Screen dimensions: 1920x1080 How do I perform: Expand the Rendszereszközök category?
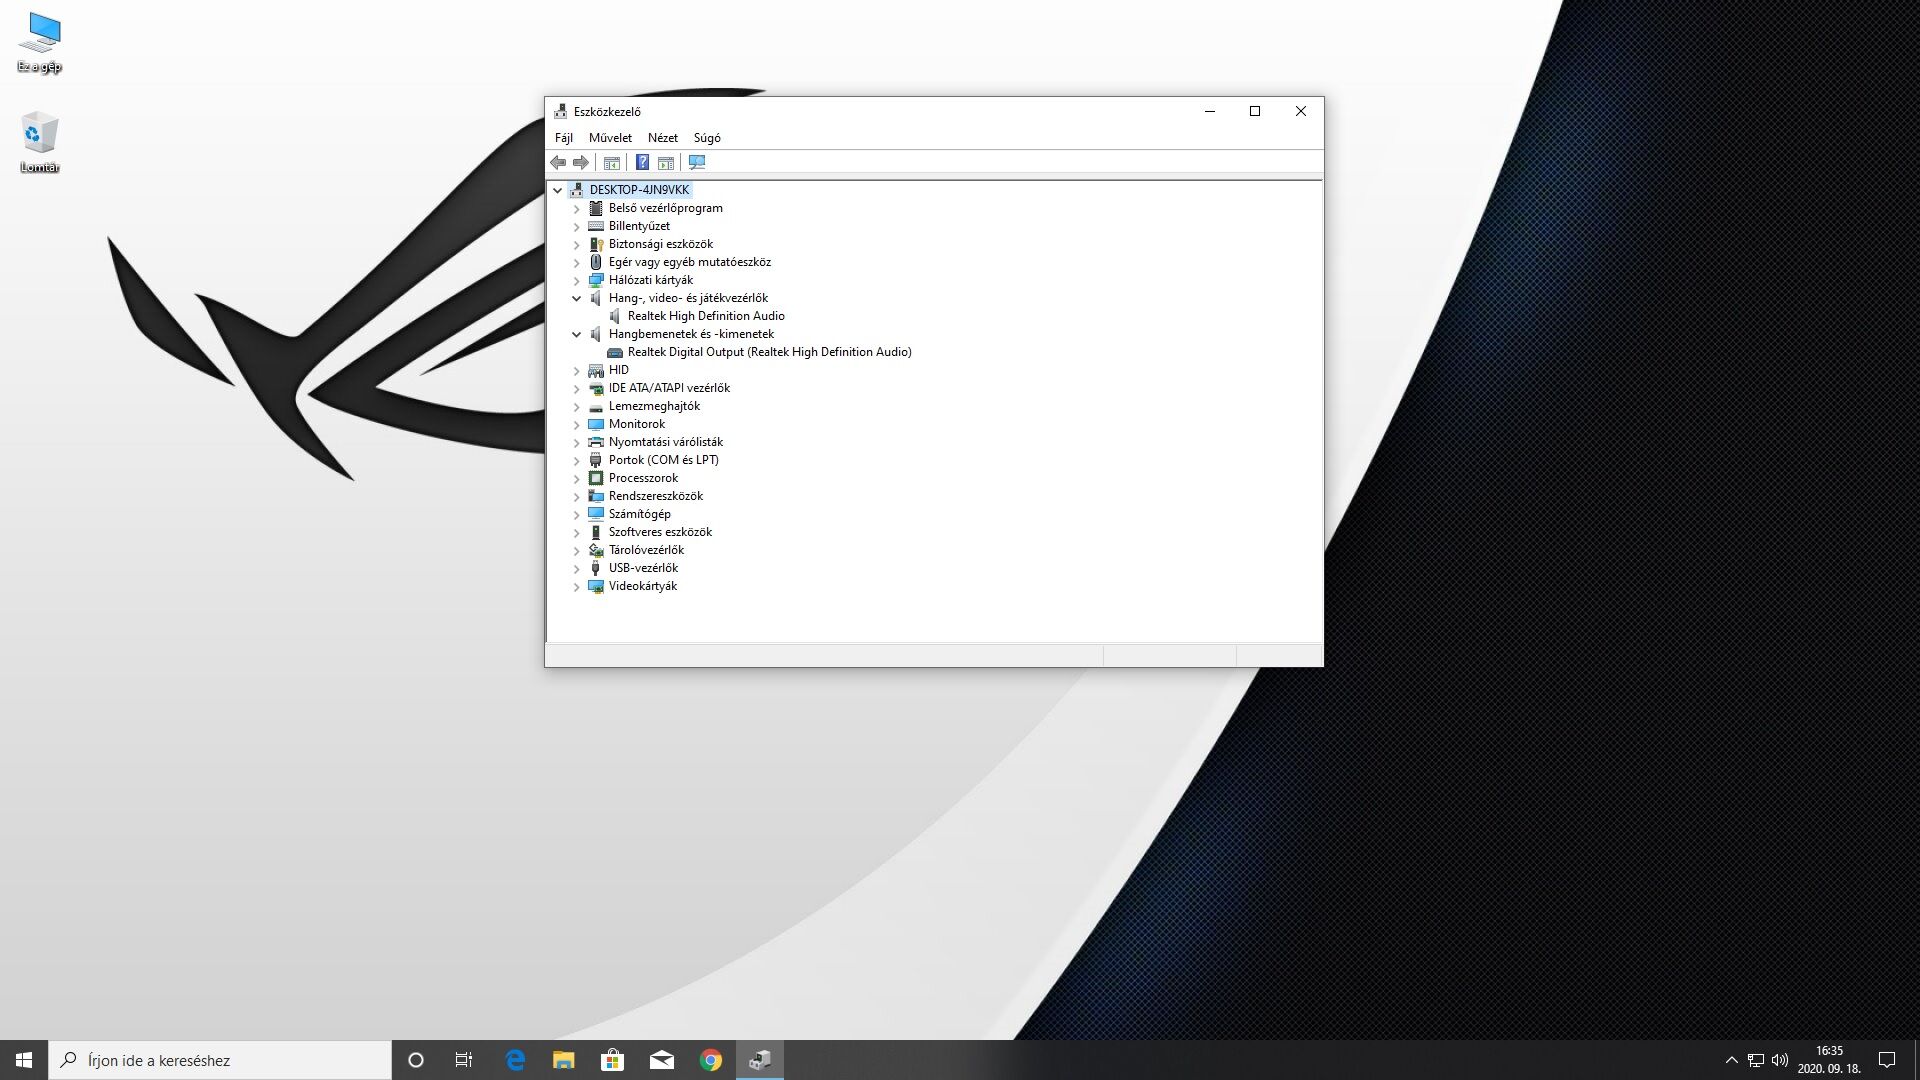[x=577, y=496]
